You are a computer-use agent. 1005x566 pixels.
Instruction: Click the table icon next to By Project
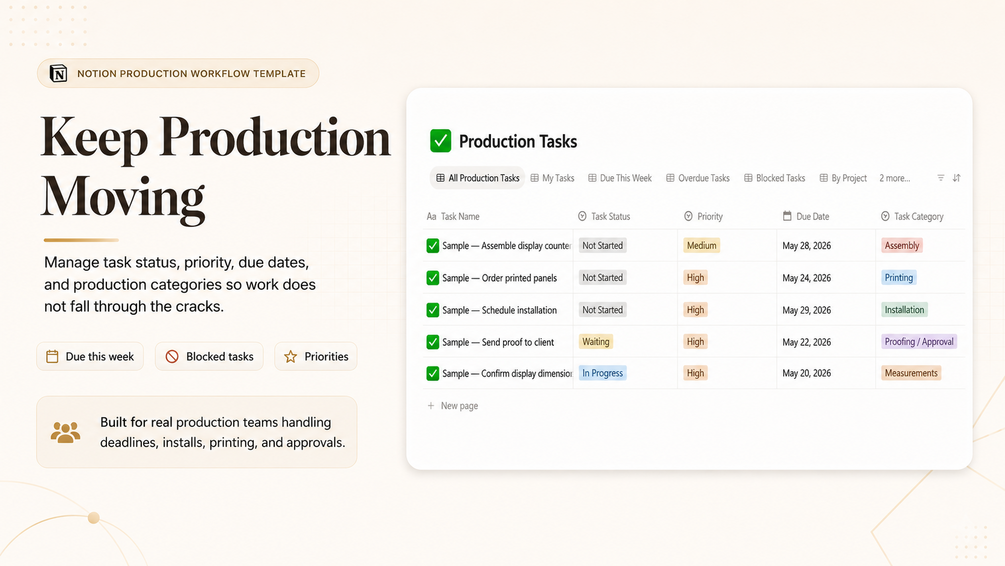(x=824, y=178)
